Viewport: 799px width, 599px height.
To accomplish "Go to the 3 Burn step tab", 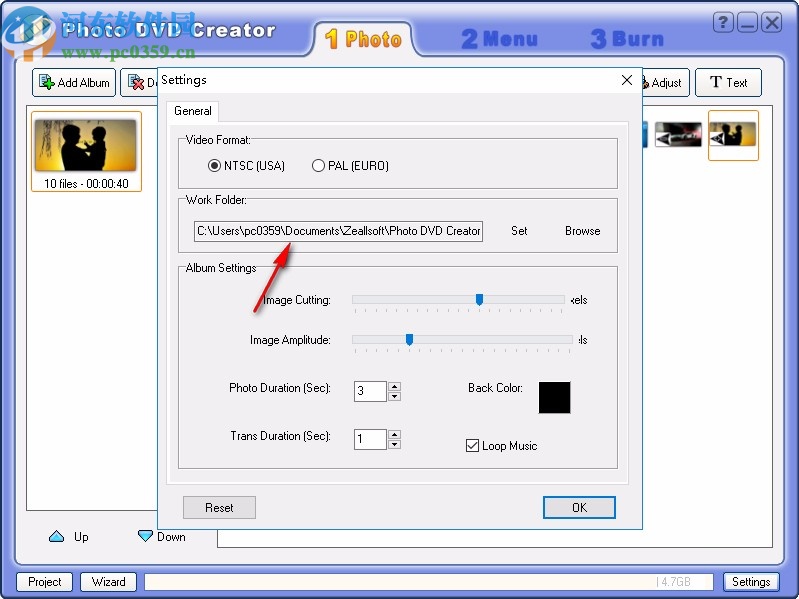I will click(x=627, y=39).
